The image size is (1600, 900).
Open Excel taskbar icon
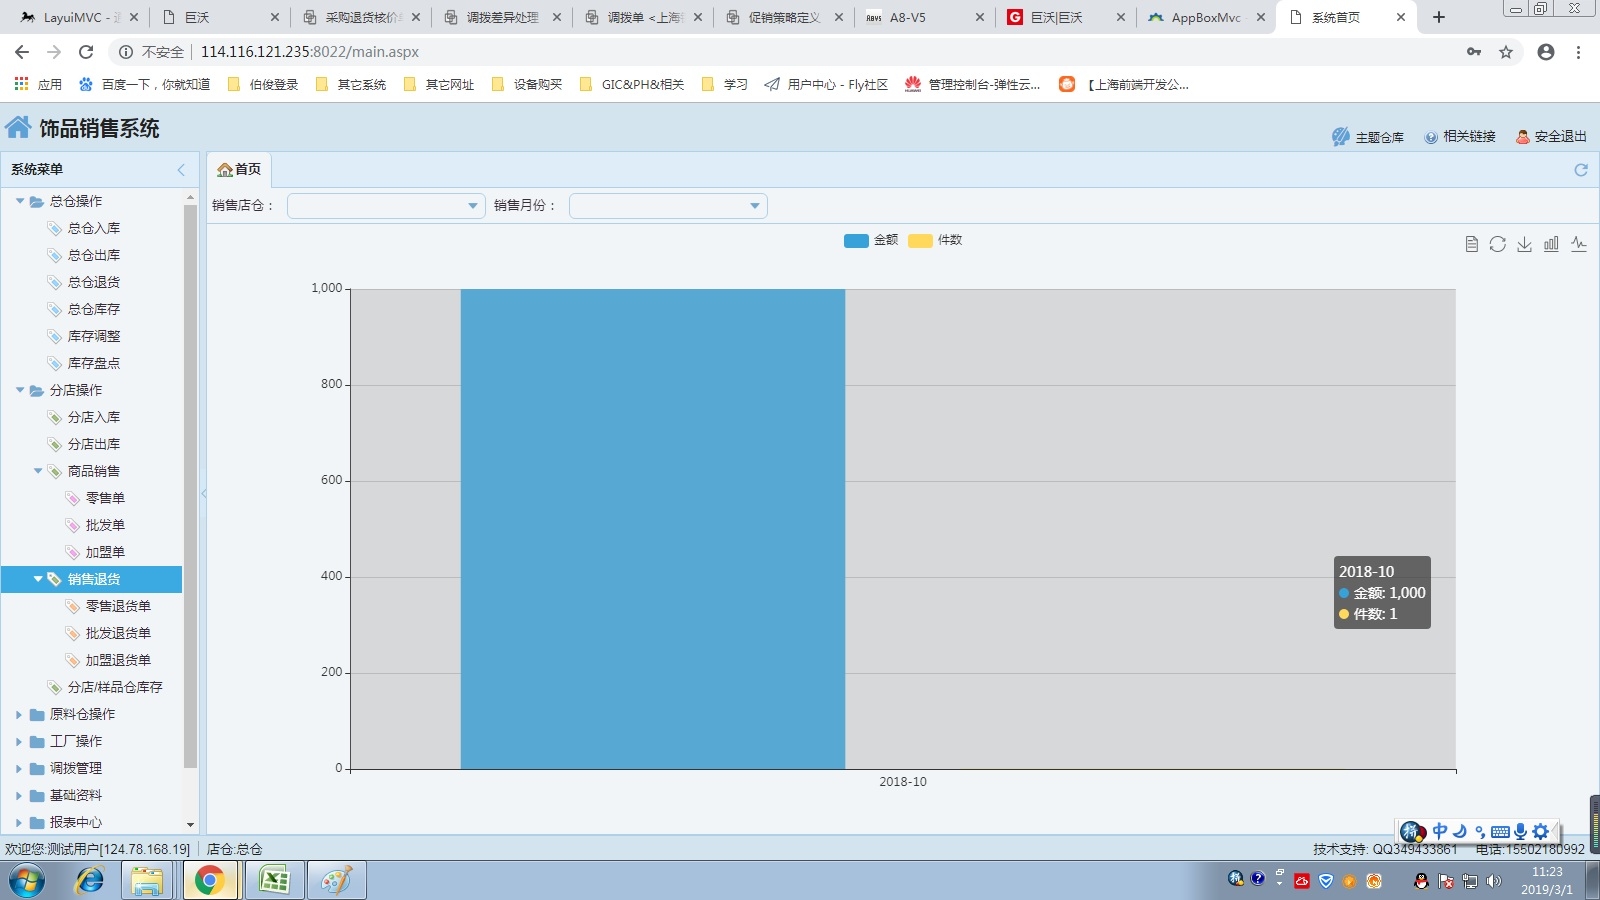(273, 881)
